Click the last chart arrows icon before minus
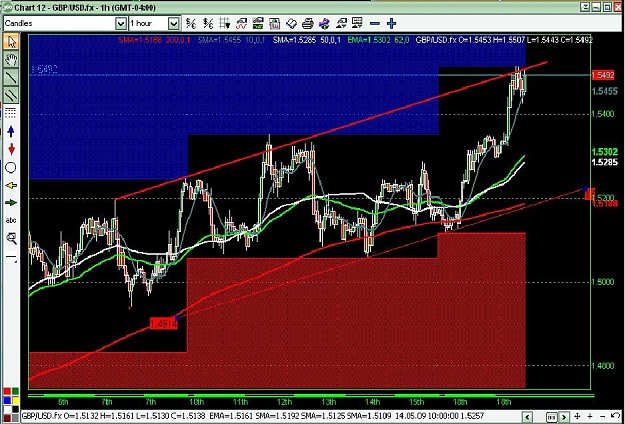 [x=357, y=24]
